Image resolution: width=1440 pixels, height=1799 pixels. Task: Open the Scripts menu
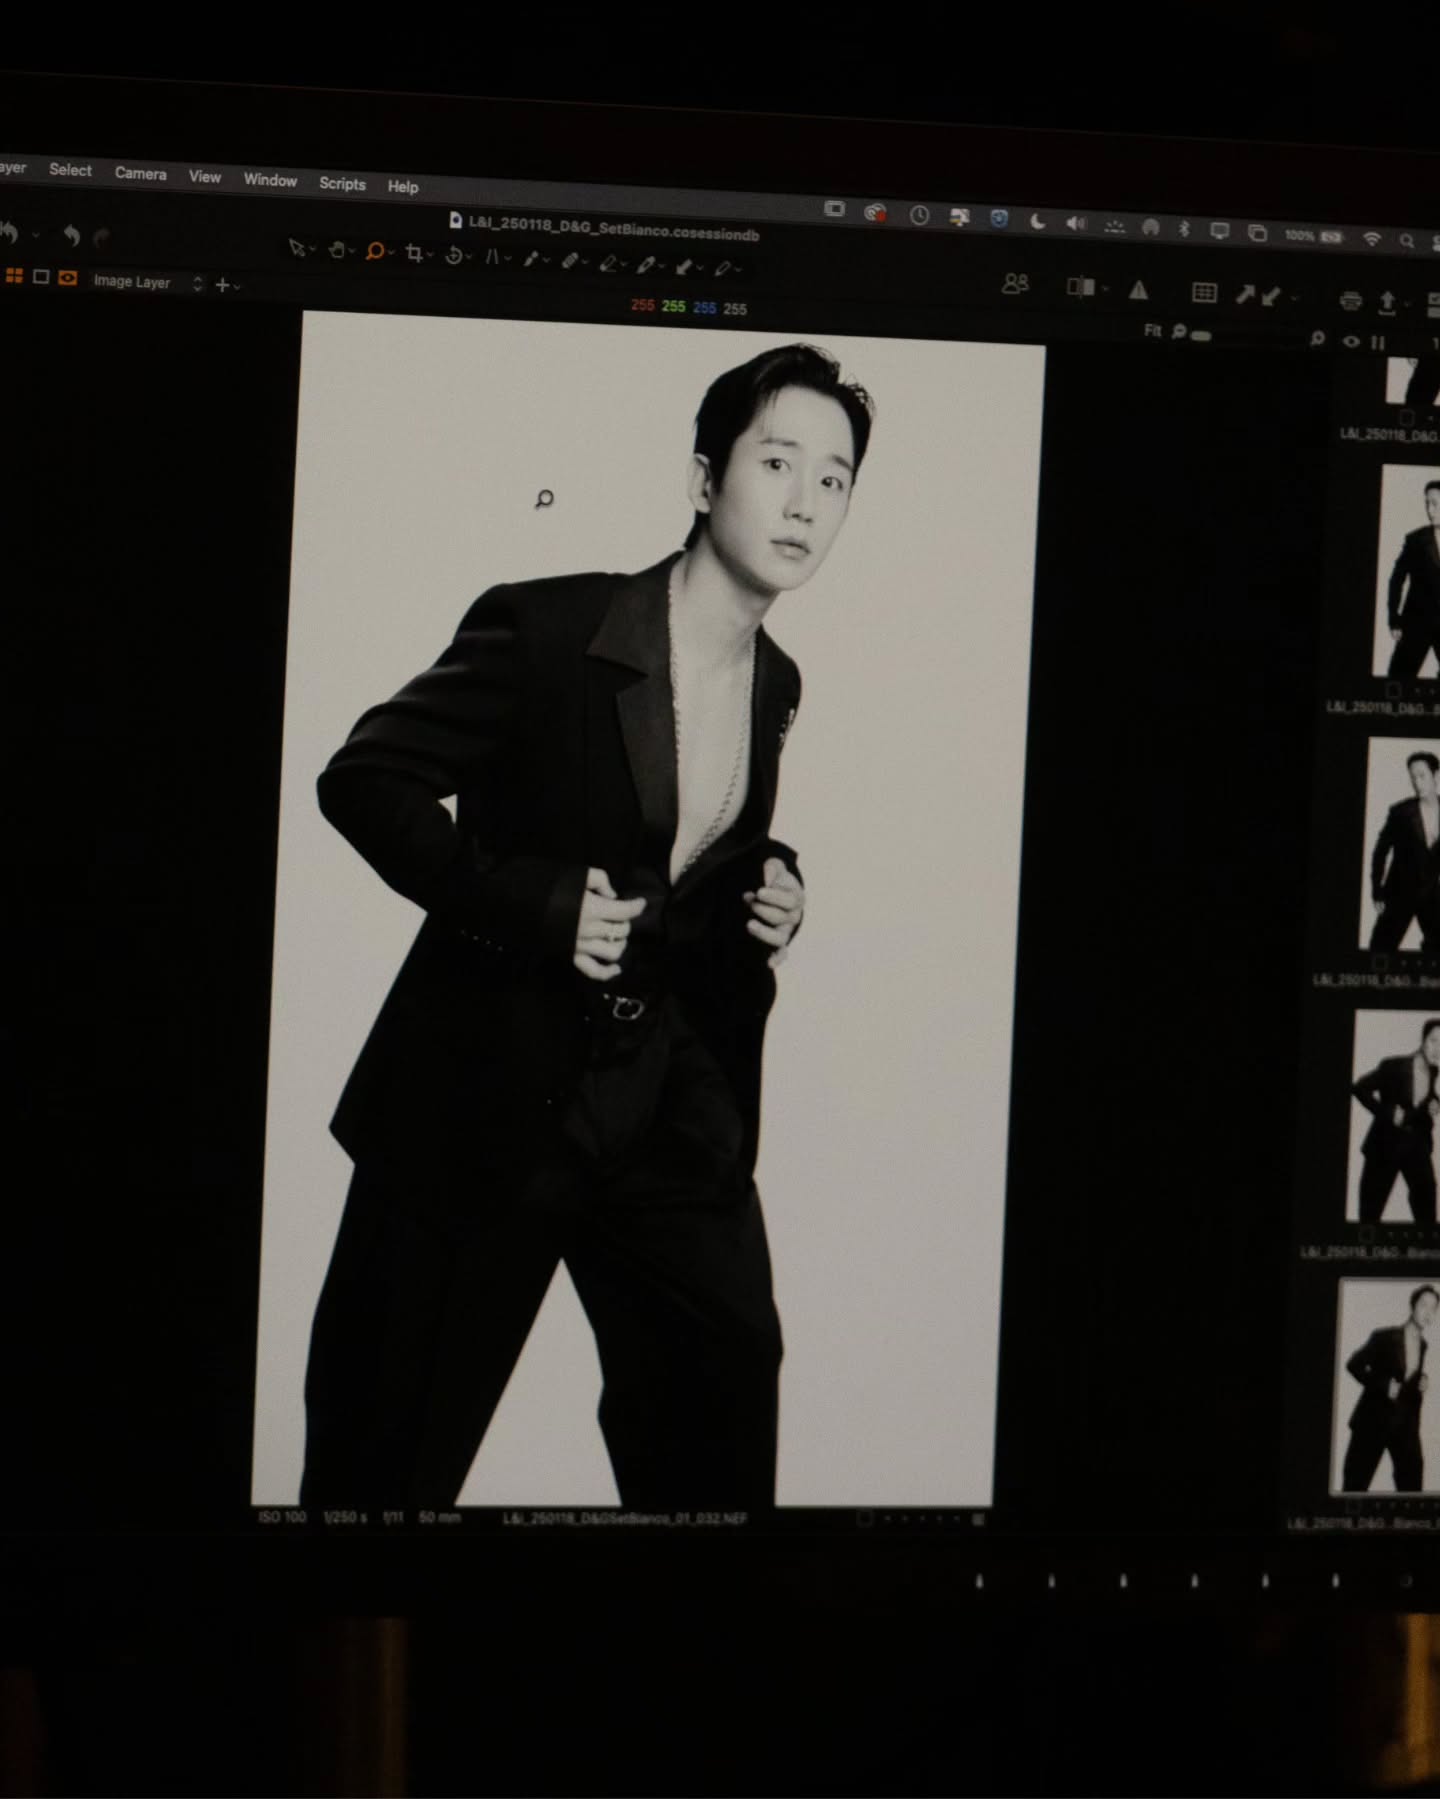[x=342, y=184]
